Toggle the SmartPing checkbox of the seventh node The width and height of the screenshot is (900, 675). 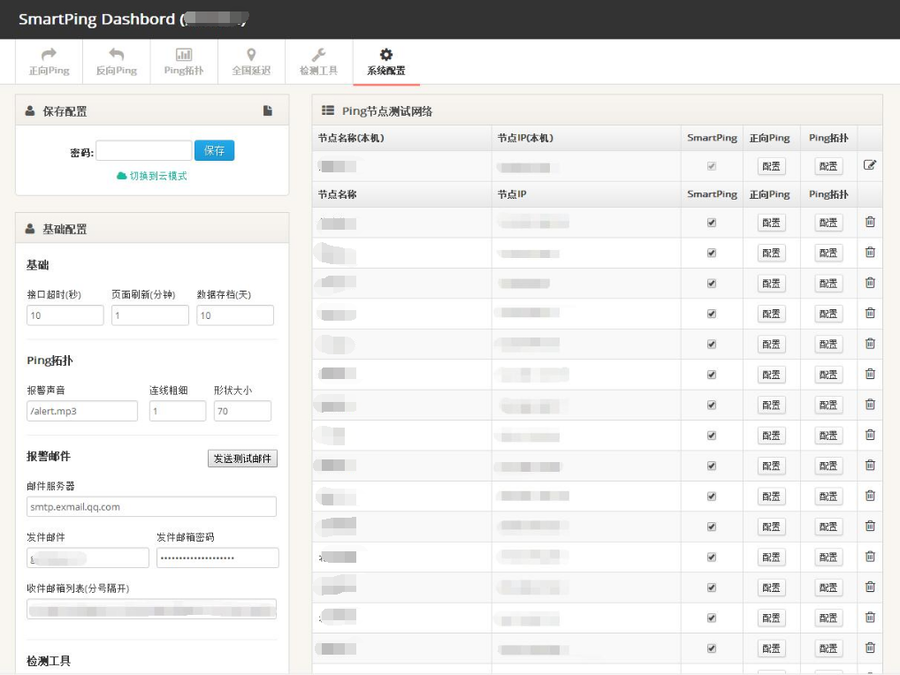pyautogui.click(x=712, y=405)
